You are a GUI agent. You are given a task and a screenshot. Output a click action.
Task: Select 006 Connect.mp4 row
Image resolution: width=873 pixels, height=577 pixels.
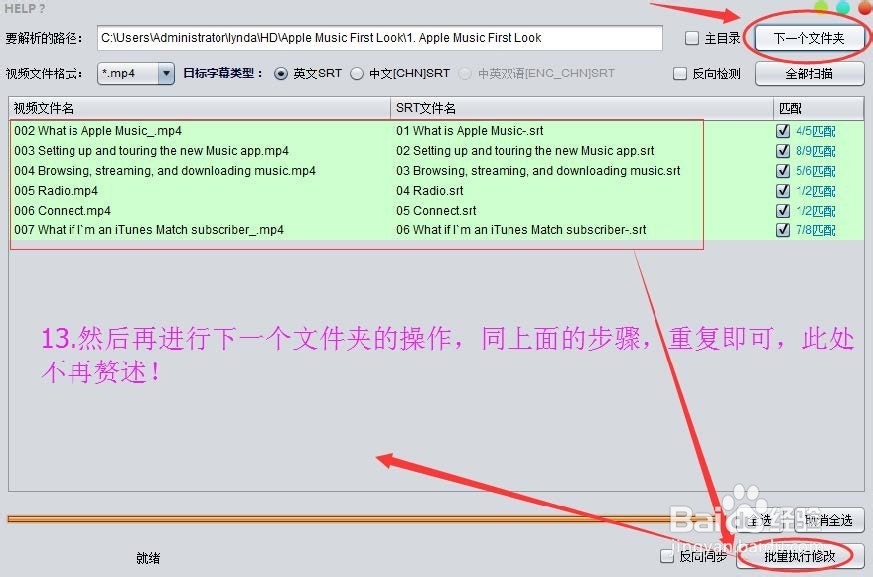[x=62, y=211]
